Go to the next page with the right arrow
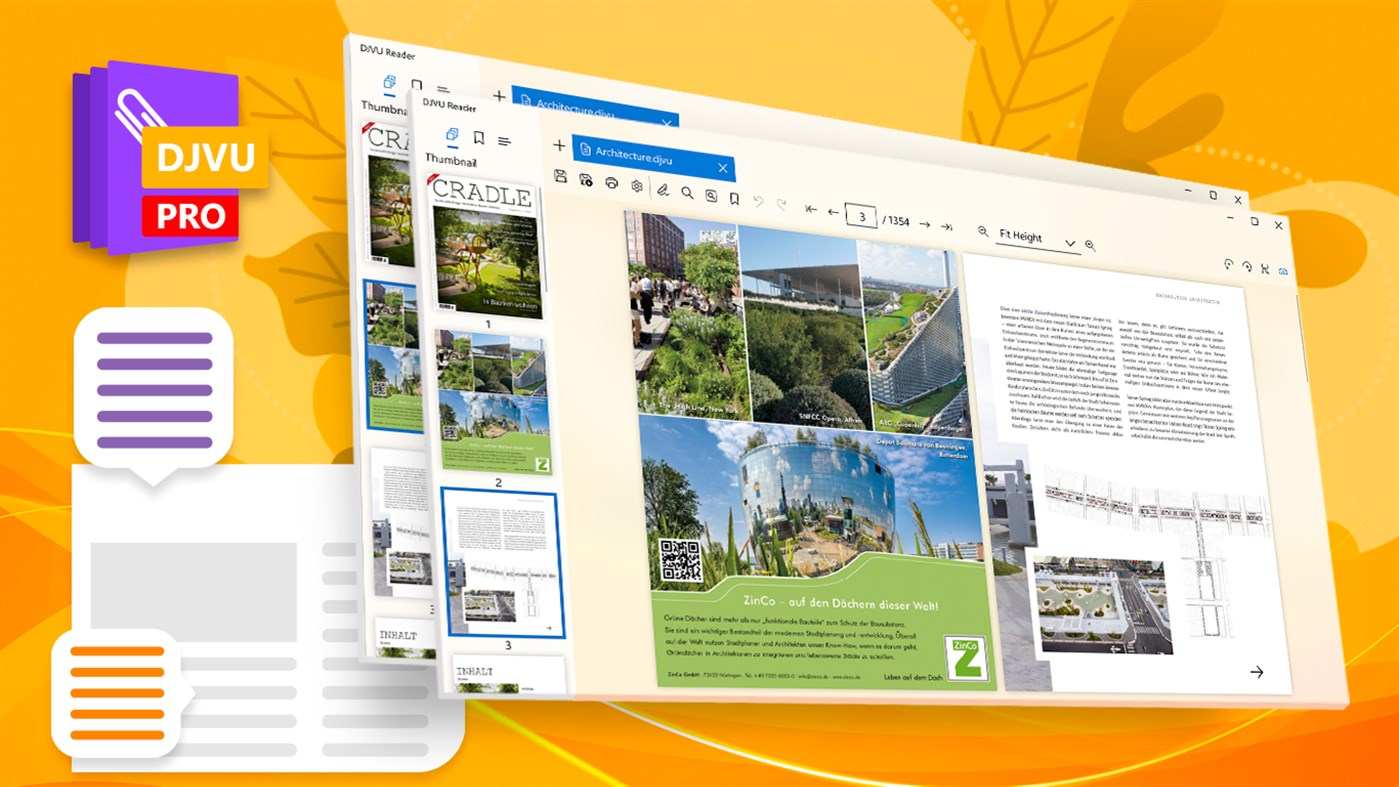The width and height of the screenshot is (1399, 787). tap(924, 224)
